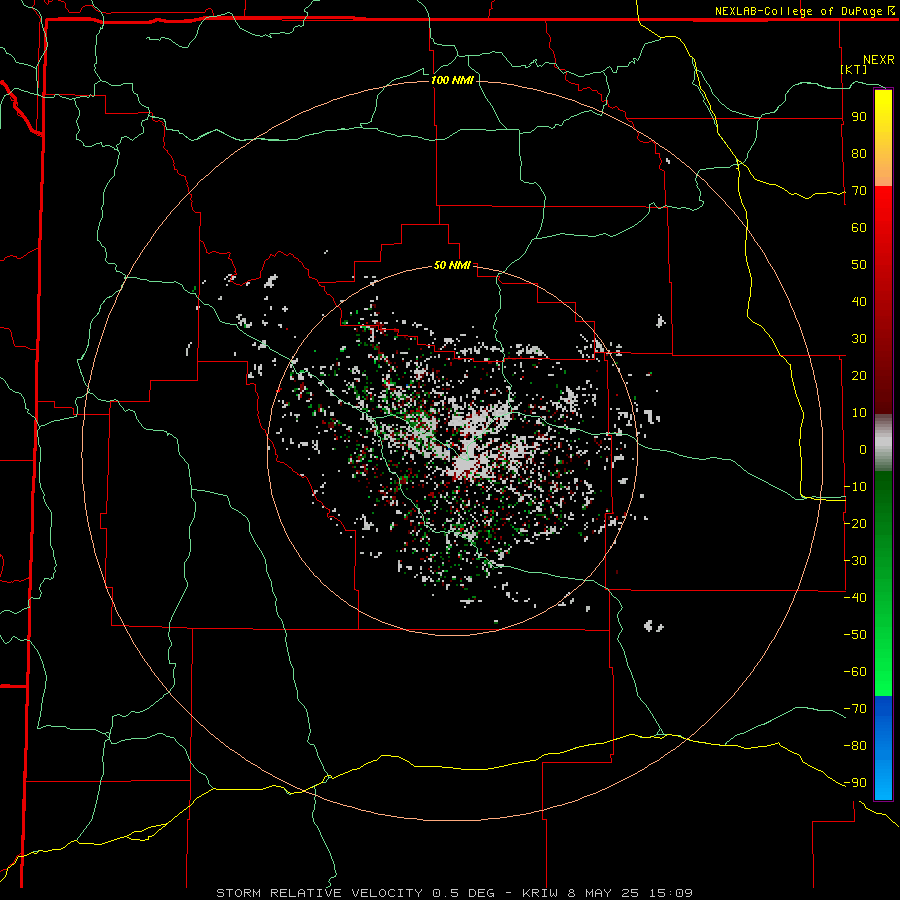
Task: Click the 70 value on the velocity scale
Action: pyautogui.click(x=859, y=191)
